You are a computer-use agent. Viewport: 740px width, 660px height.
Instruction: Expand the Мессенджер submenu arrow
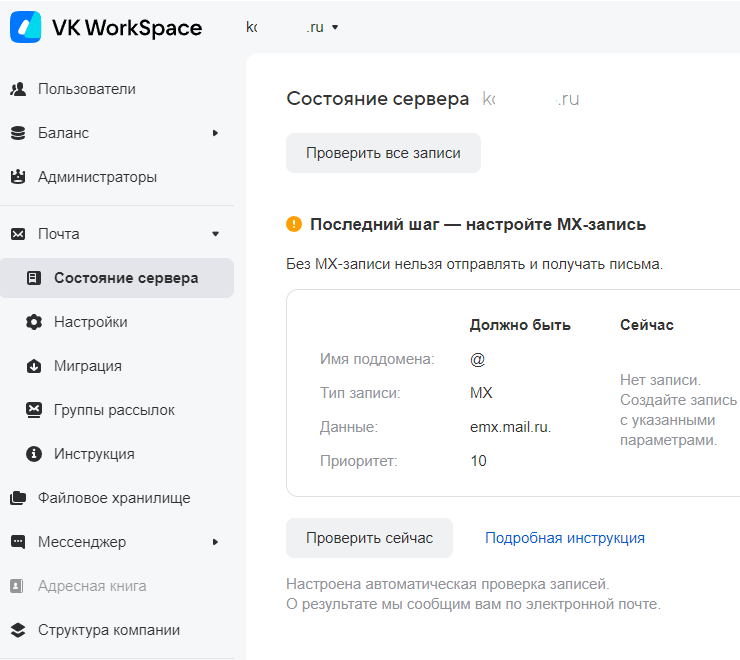(x=215, y=542)
